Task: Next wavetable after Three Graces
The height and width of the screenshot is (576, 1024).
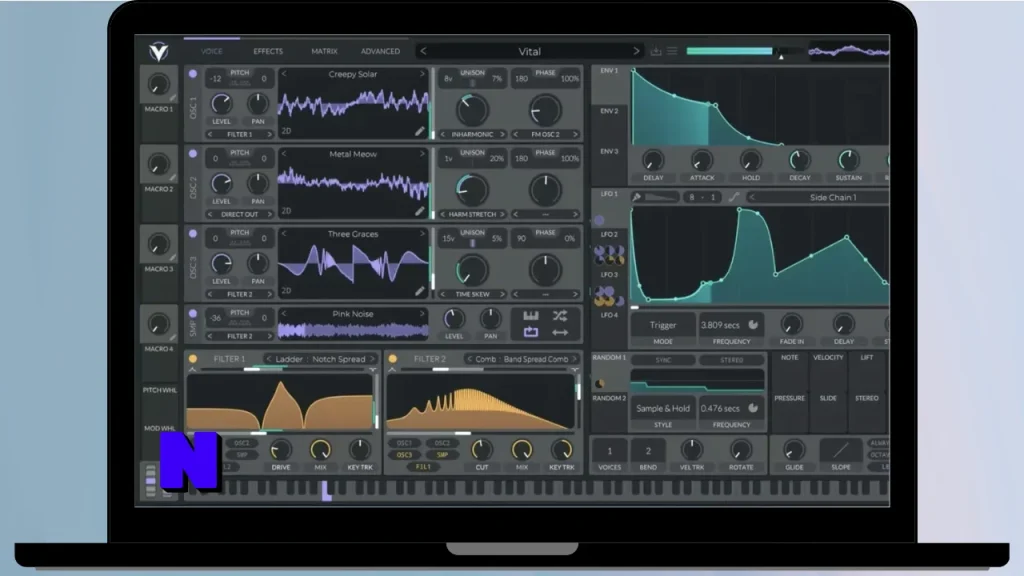Action: pyautogui.click(x=422, y=233)
